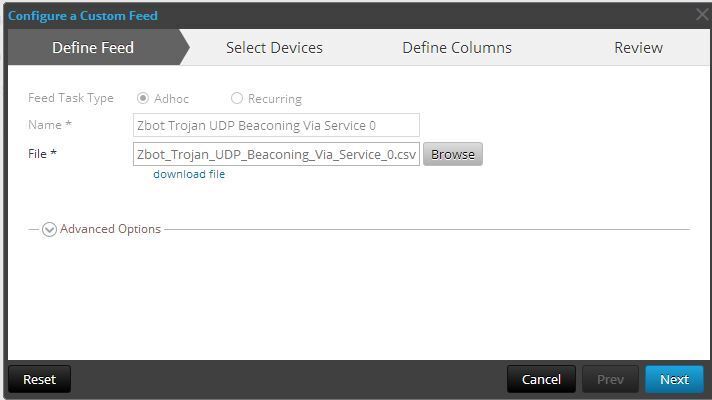
Task: Expand the Advanced Options chevron
Action: pos(49,229)
